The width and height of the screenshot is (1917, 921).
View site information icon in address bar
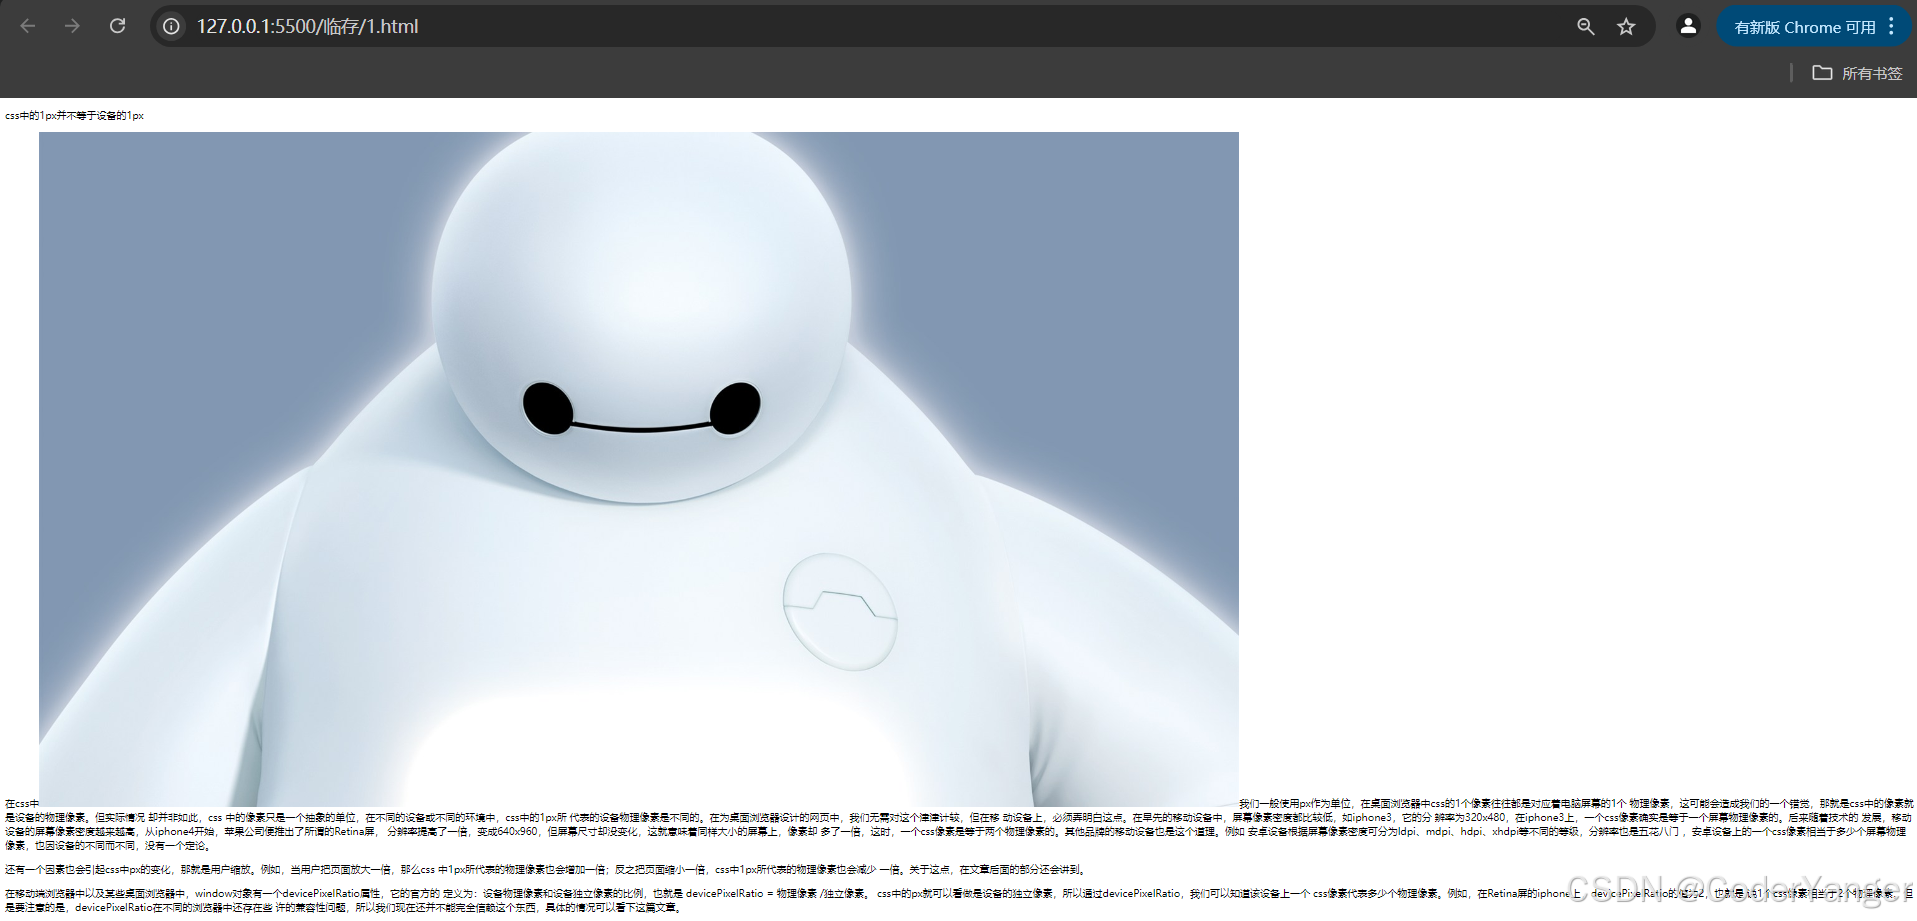[172, 26]
